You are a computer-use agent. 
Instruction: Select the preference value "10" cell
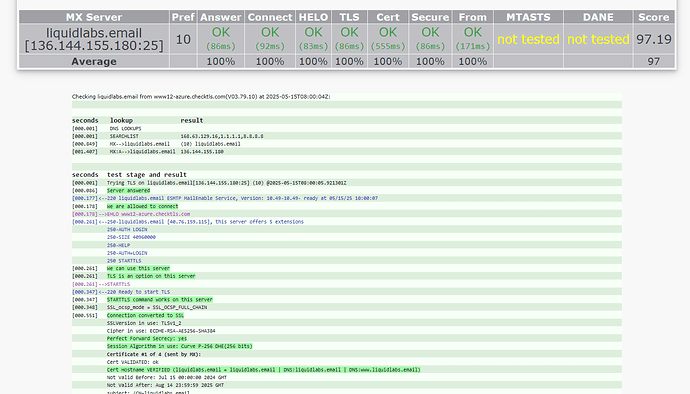[183, 39]
